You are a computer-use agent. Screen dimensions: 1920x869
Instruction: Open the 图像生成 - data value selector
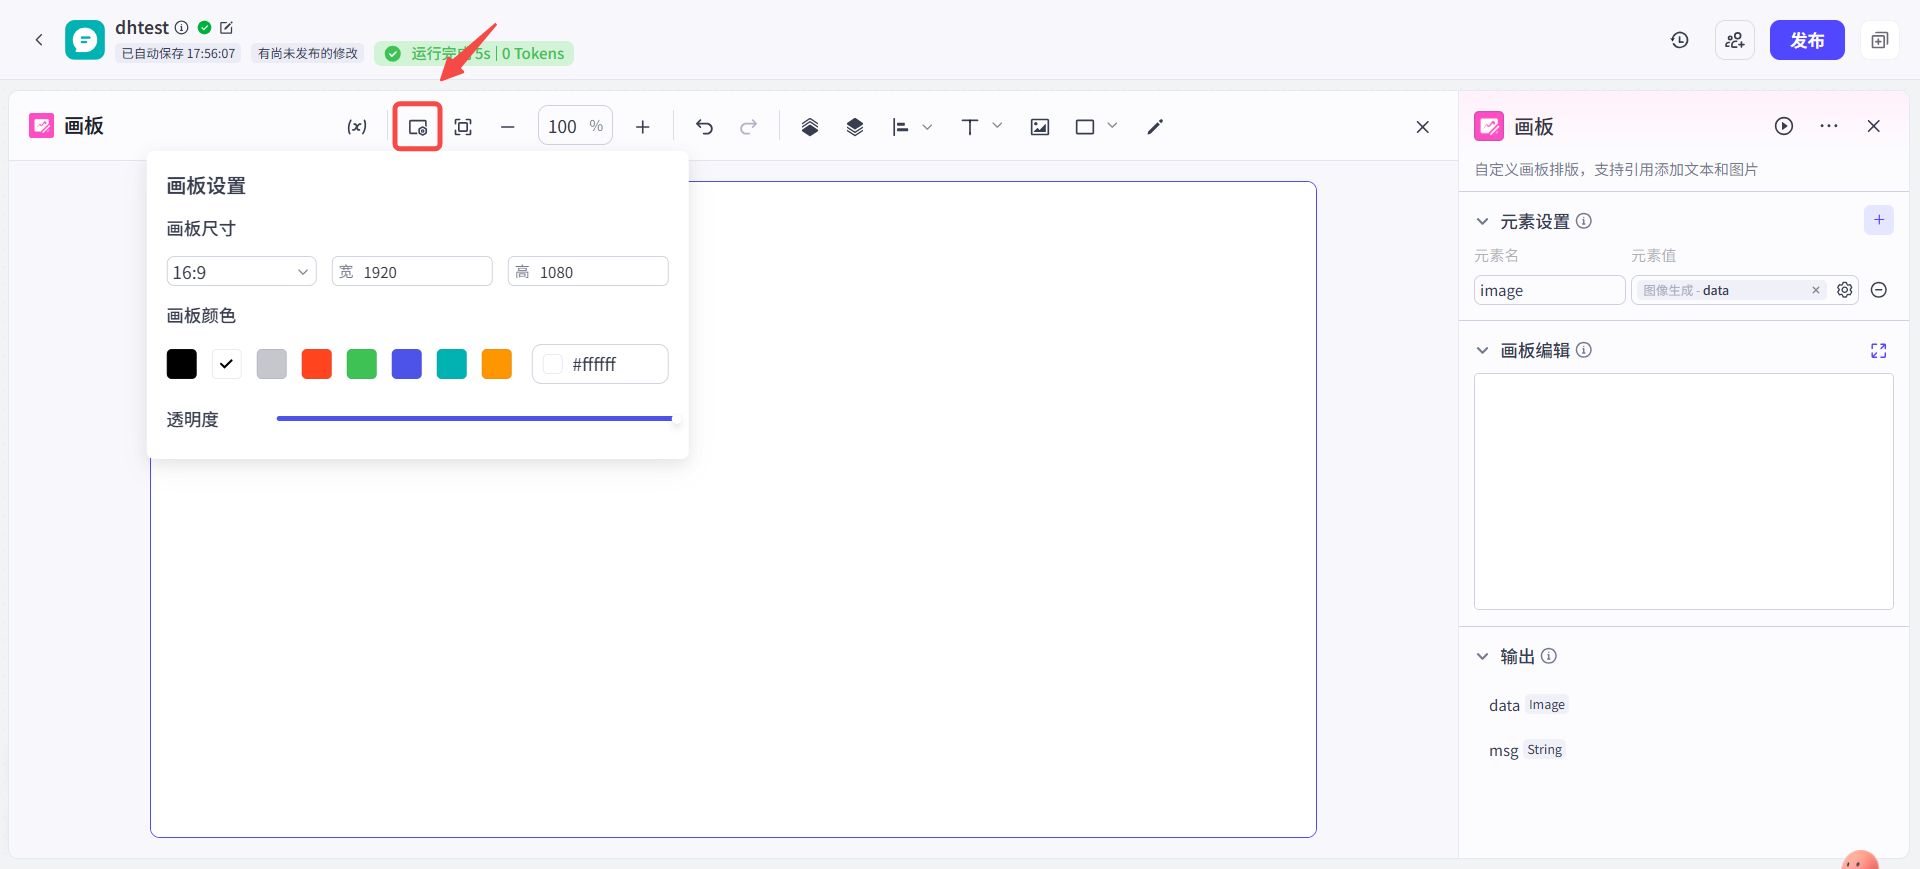tap(1729, 290)
